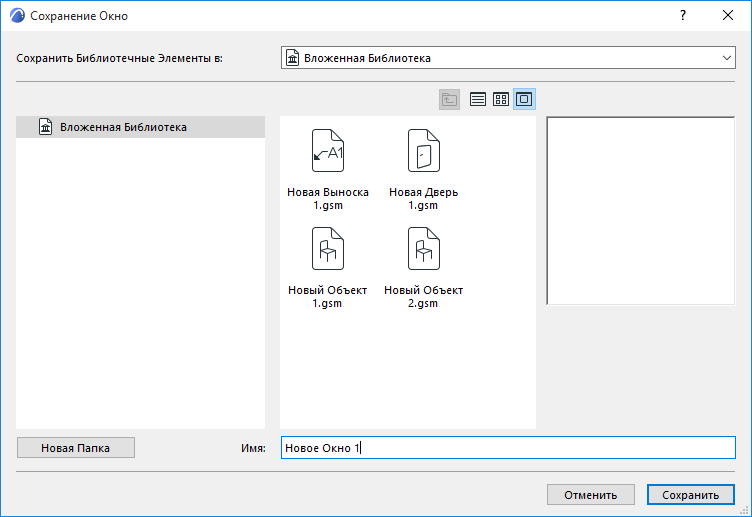
Task: Click the go up one folder icon
Action: pos(449,99)
